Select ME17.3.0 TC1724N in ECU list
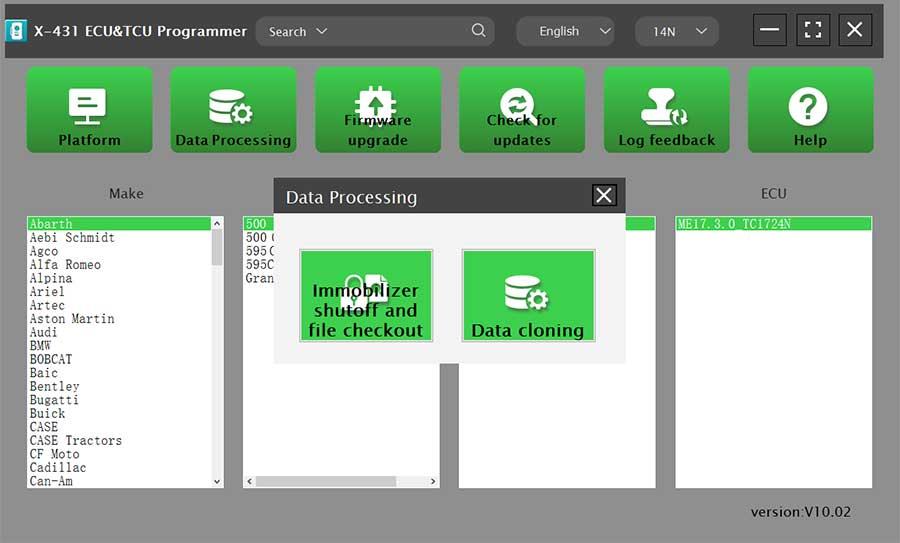The height and width of the screenshot is (543, 900). point(773,223)
